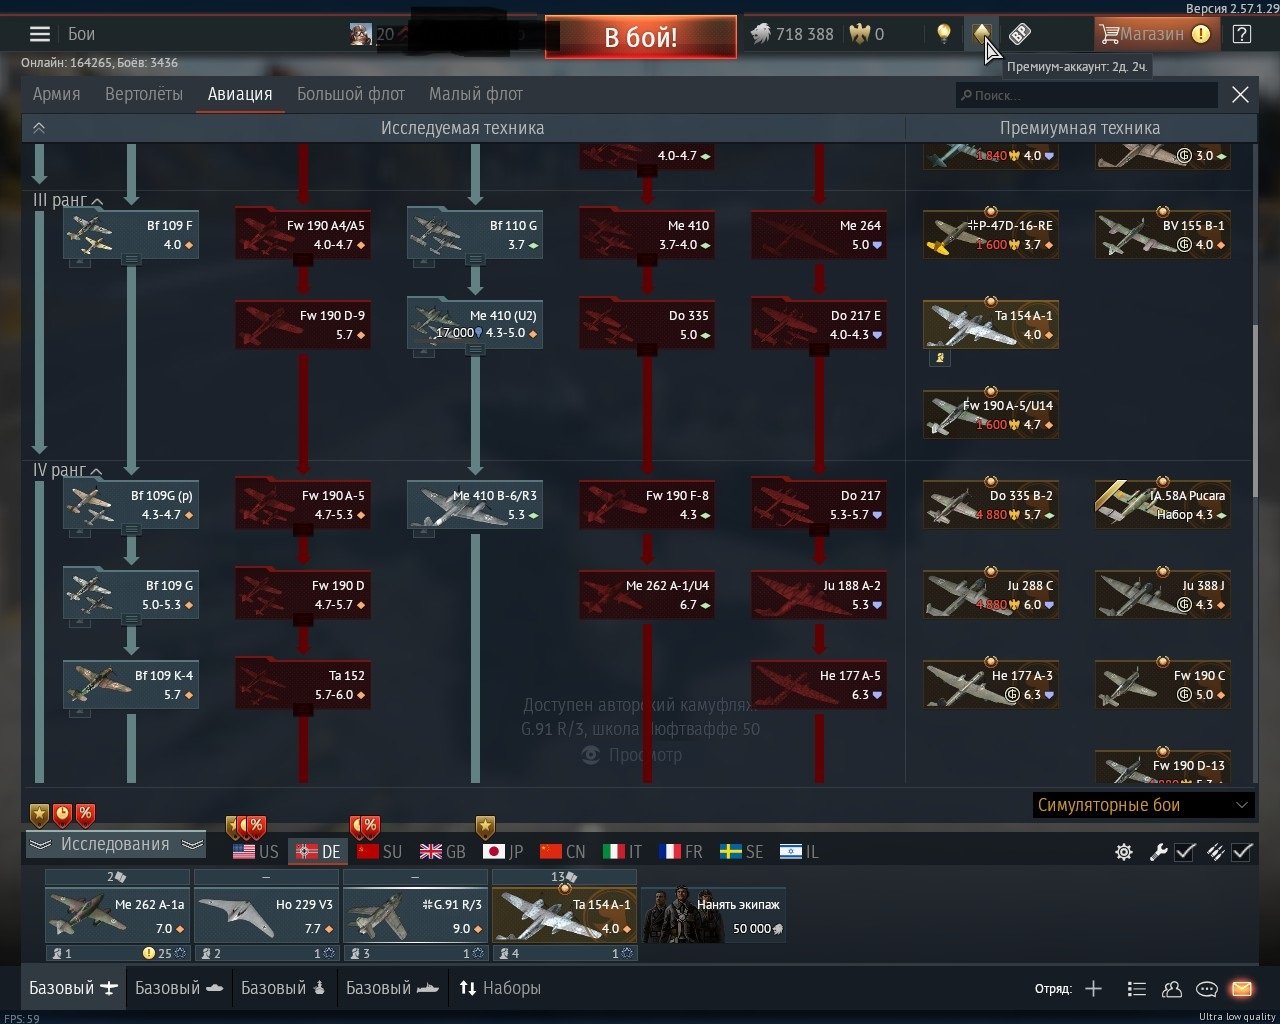This screenshot has height=1024, width=1280.
Task: Click the percent badge above SU flag
Action: click(370, 827)
